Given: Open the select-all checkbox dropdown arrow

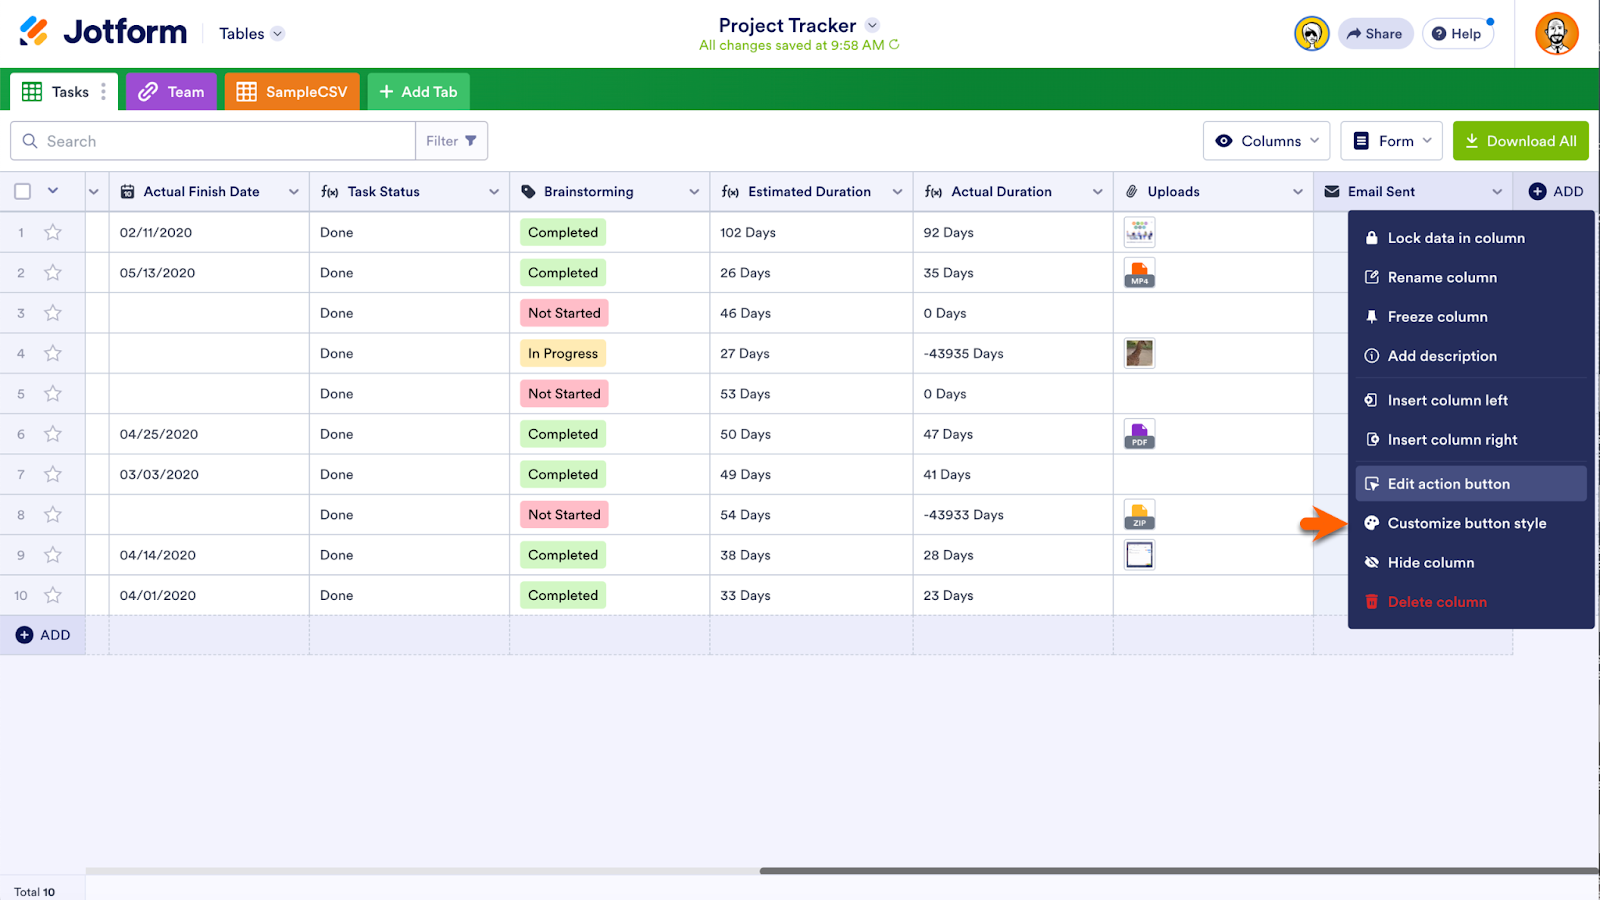Looking at the screenshot, I should (x=53, y=191).
